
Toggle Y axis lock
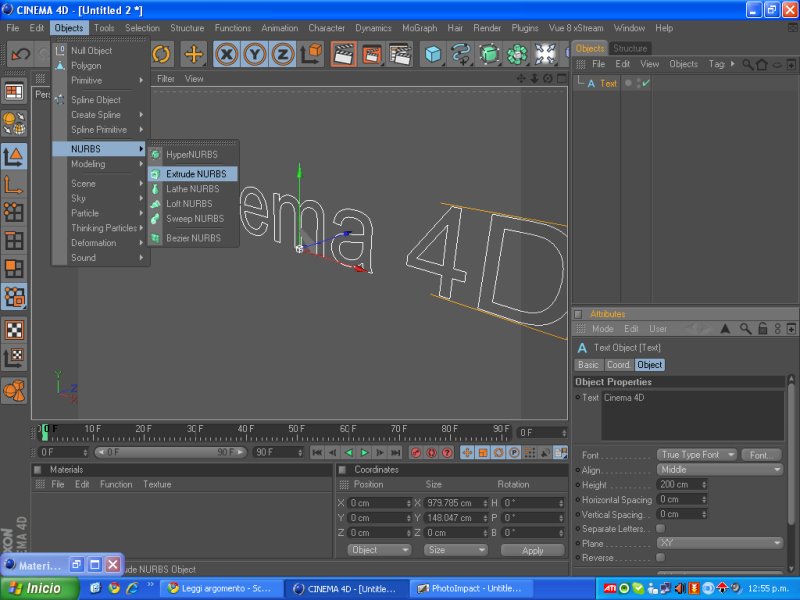[x=255, y=54]
